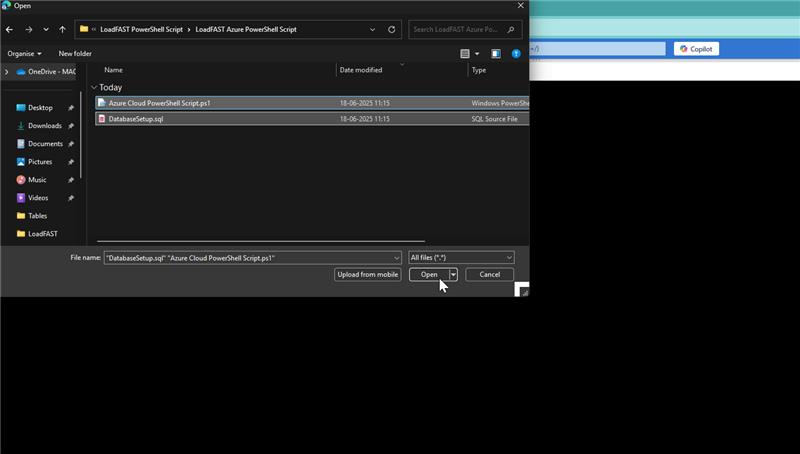Refresh the current folder listing
Image resolution: width=800 pixels, height=454 pixels.
(391, 29)
